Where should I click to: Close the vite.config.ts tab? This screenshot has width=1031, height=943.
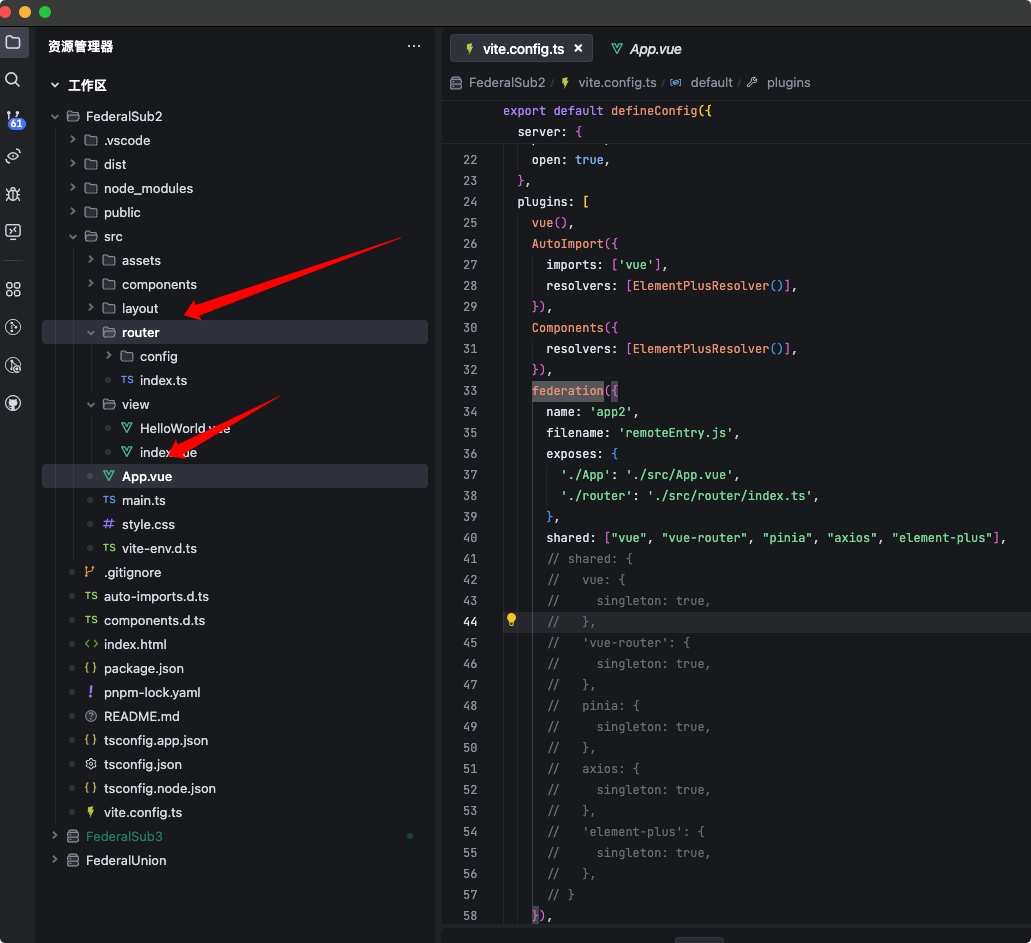(x=578, y=47)
